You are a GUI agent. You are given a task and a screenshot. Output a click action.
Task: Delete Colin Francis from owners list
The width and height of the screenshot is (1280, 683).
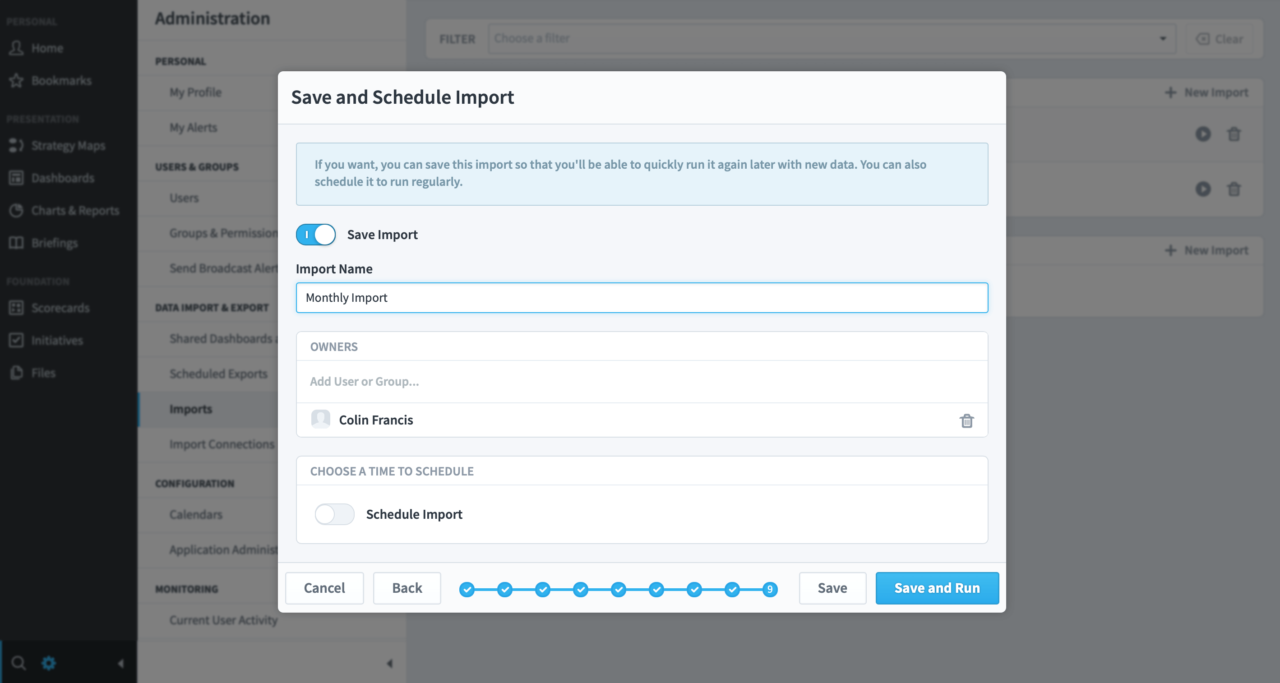click(966, 421)
